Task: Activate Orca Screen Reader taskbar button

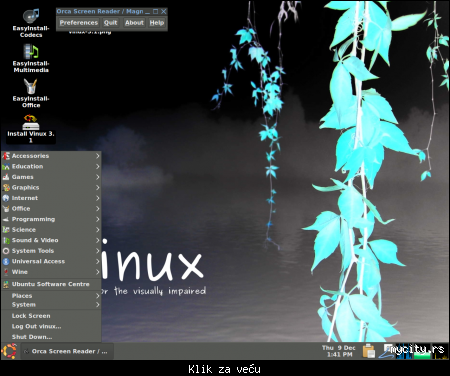Action: pyautogui.click(x=67, y=351)
